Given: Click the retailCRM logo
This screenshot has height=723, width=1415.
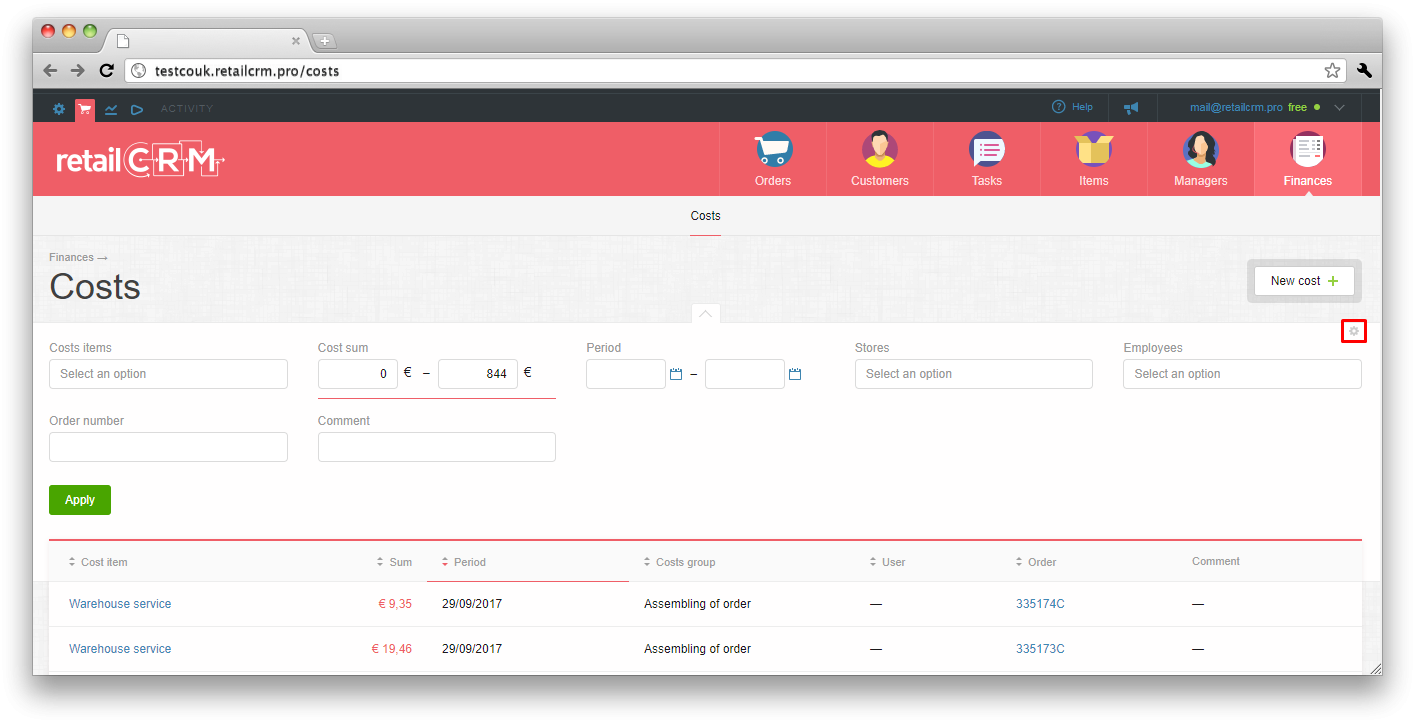Looking at the screenshot, I should 141,160.
